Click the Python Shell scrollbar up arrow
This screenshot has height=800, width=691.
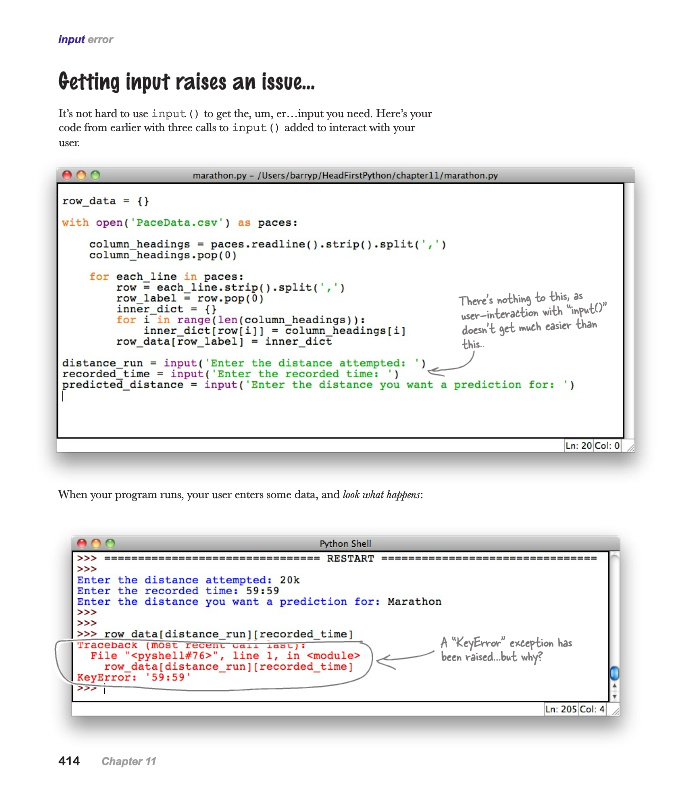(614, 684)
